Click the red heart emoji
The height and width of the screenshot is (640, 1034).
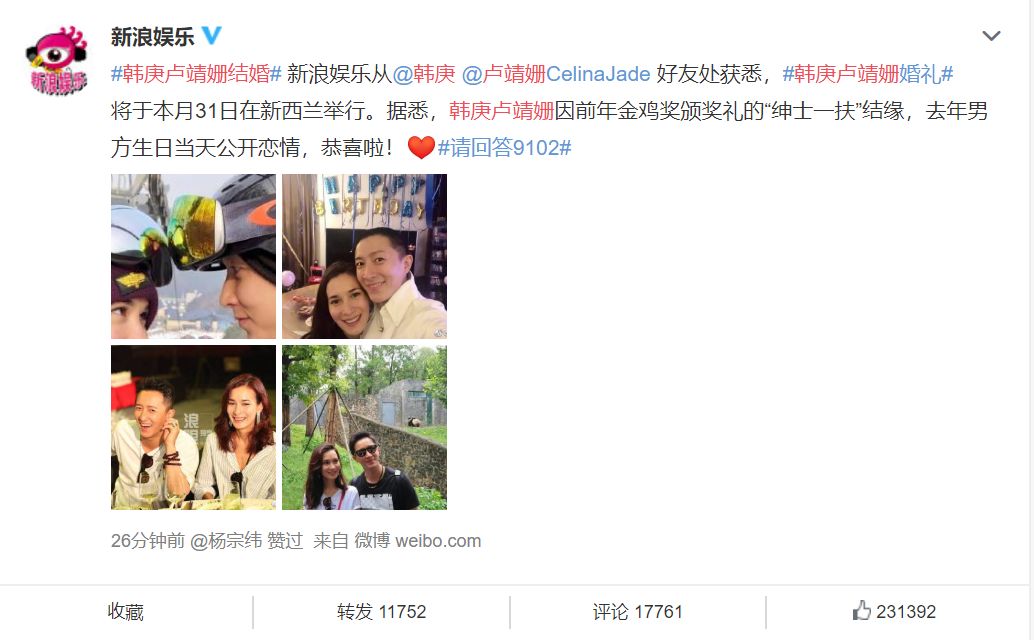pyautogui.click(x=421, y=148)
